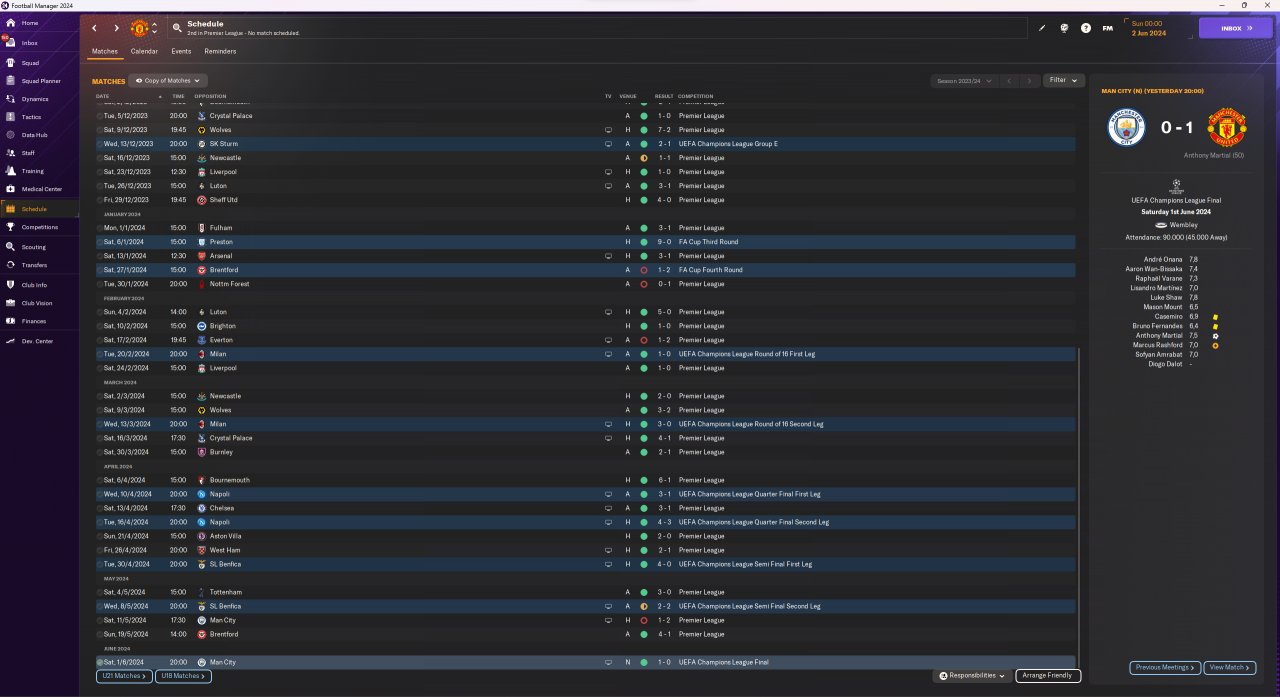Click the Milan Round of 16 First Leg row

coord(586,354)
